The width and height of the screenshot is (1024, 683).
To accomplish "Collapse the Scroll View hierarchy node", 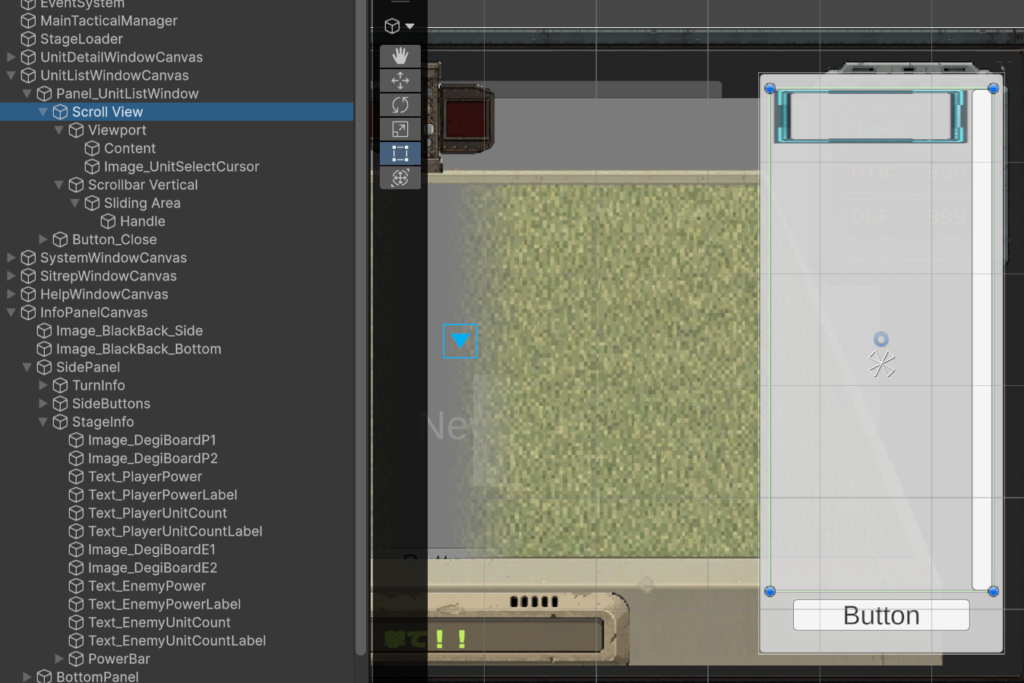I will (44, 112).
